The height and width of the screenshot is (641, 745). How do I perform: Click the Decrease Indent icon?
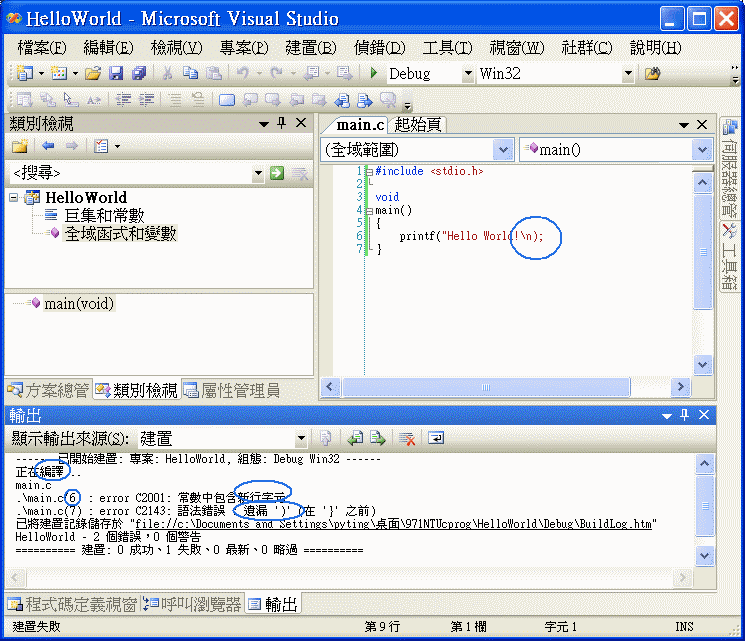[x=124, y=100]
